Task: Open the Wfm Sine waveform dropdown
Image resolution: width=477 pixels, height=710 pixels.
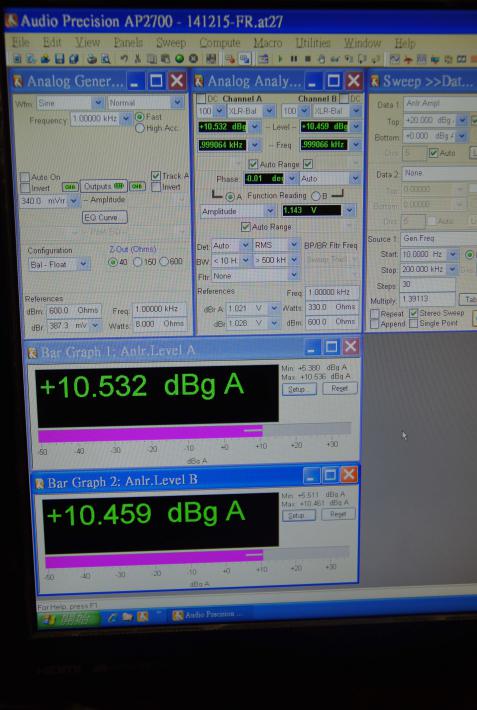Action: point(98,103)
